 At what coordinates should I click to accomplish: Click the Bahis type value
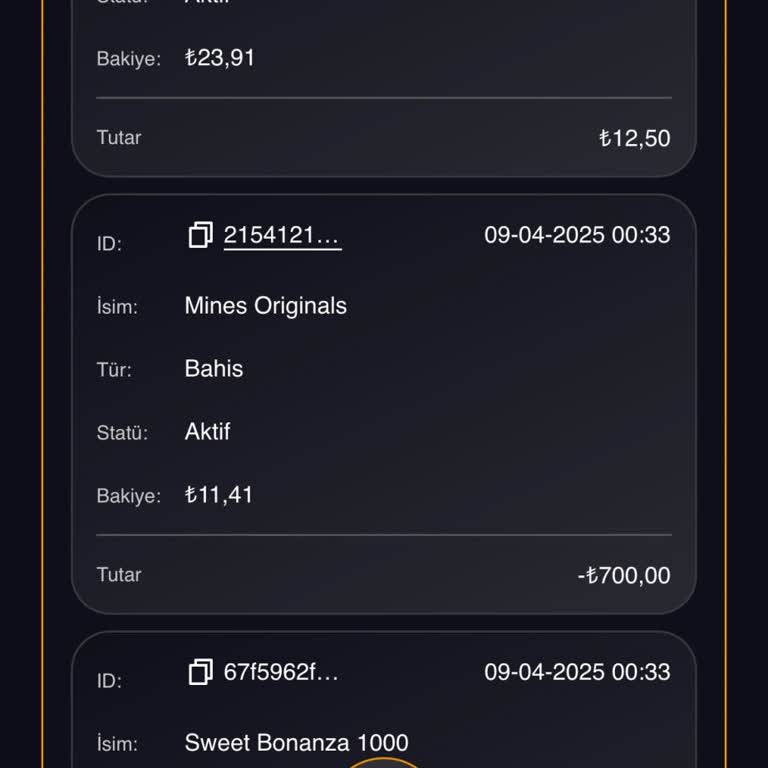[x=214, y=369]
